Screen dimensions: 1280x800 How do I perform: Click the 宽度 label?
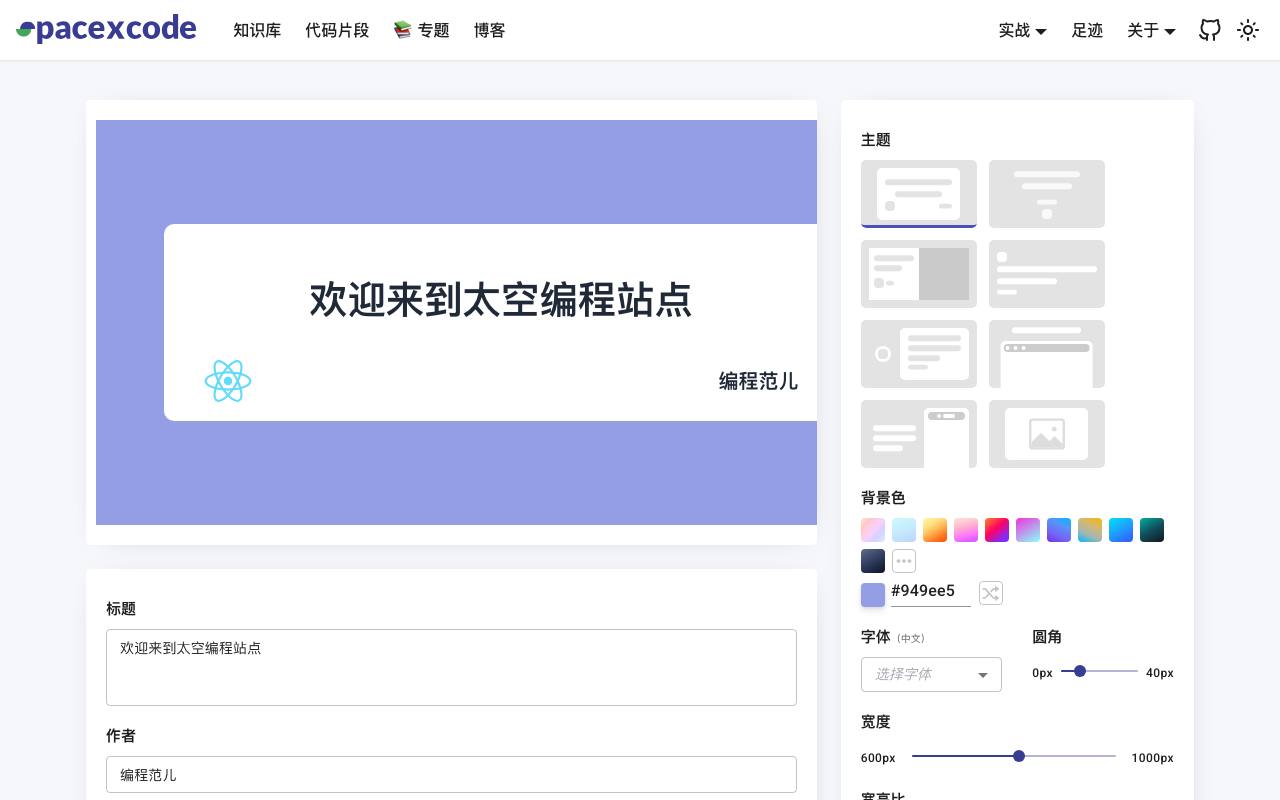[x=876, y=722]
